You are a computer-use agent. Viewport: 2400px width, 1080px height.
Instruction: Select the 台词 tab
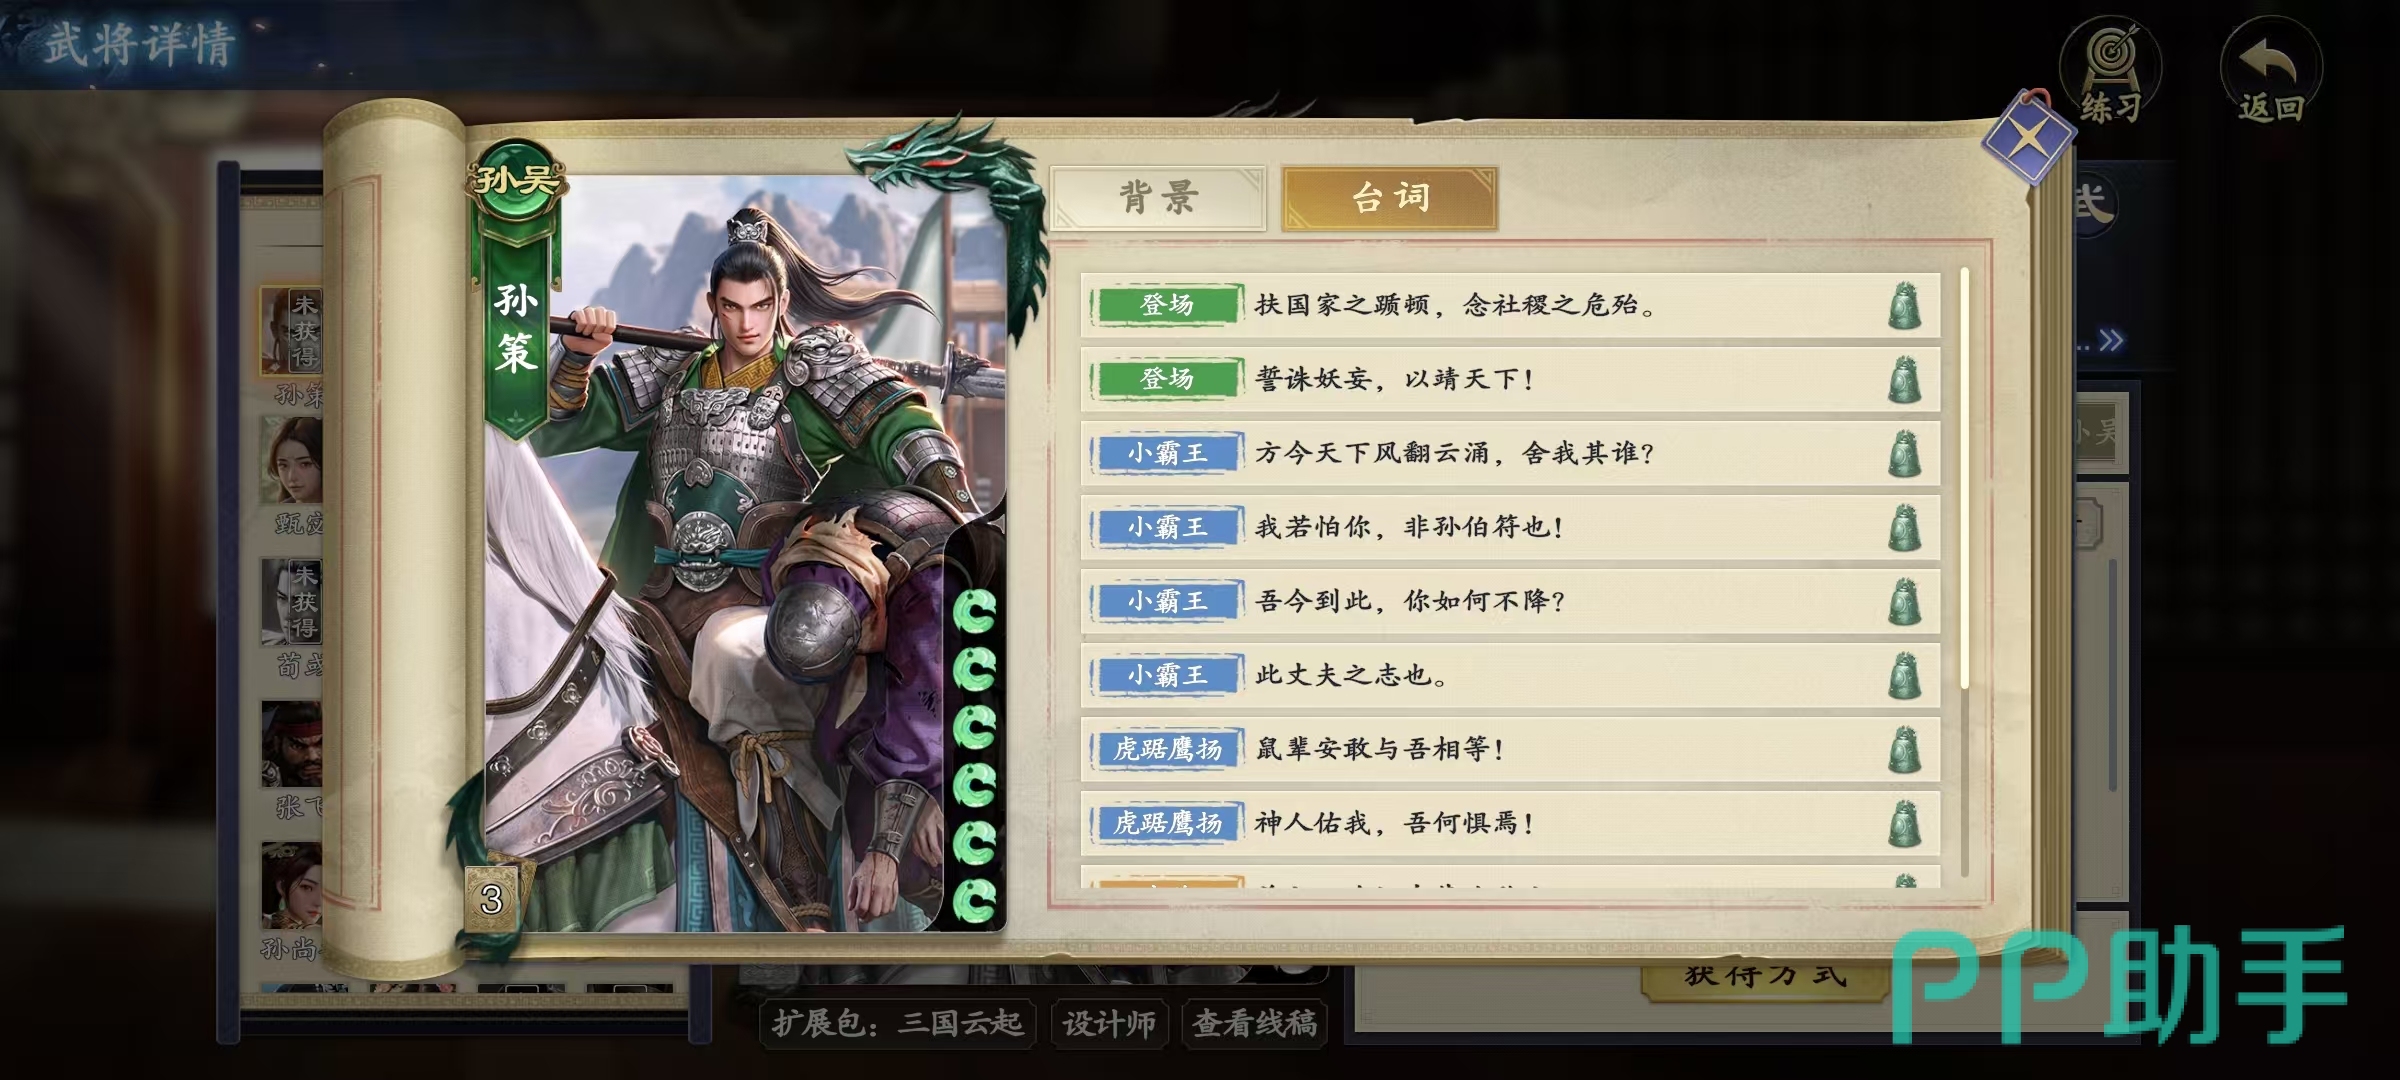click(x=1390, y=198)
